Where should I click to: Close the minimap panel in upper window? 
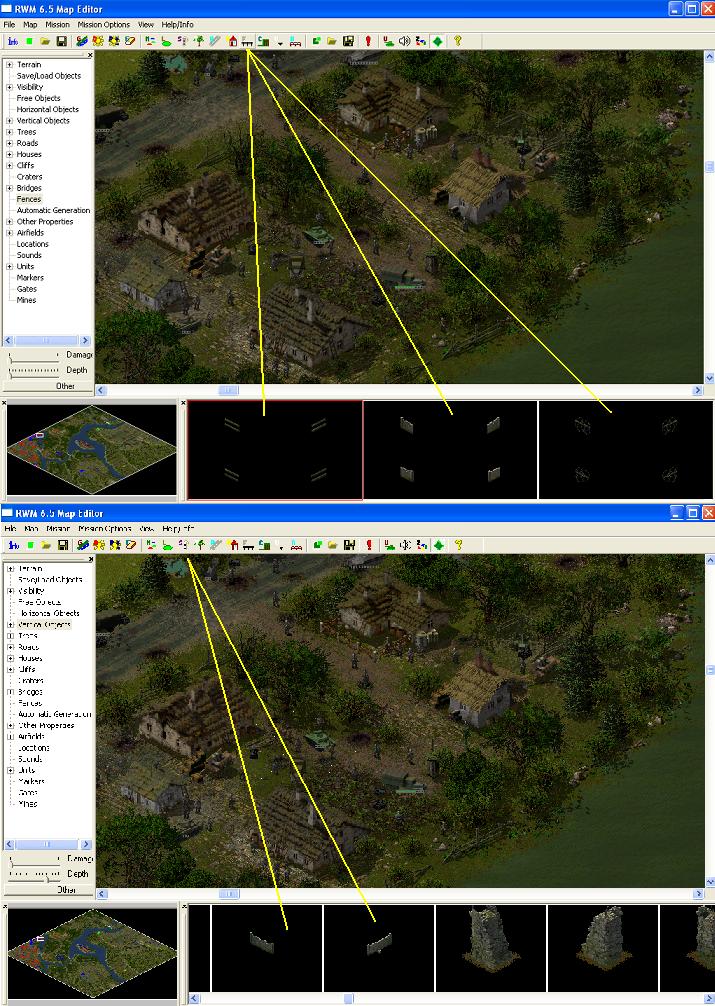tap(4, 403)
